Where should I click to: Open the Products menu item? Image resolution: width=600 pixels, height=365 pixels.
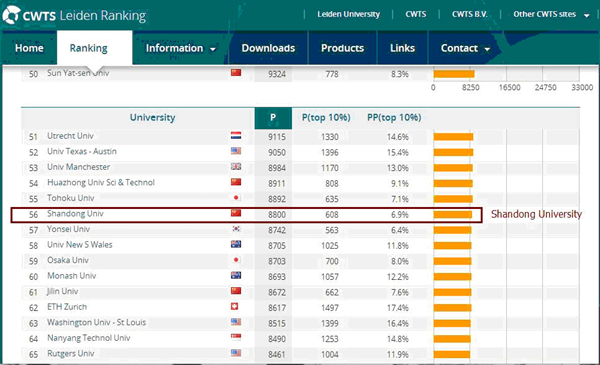tap(342, 48)
